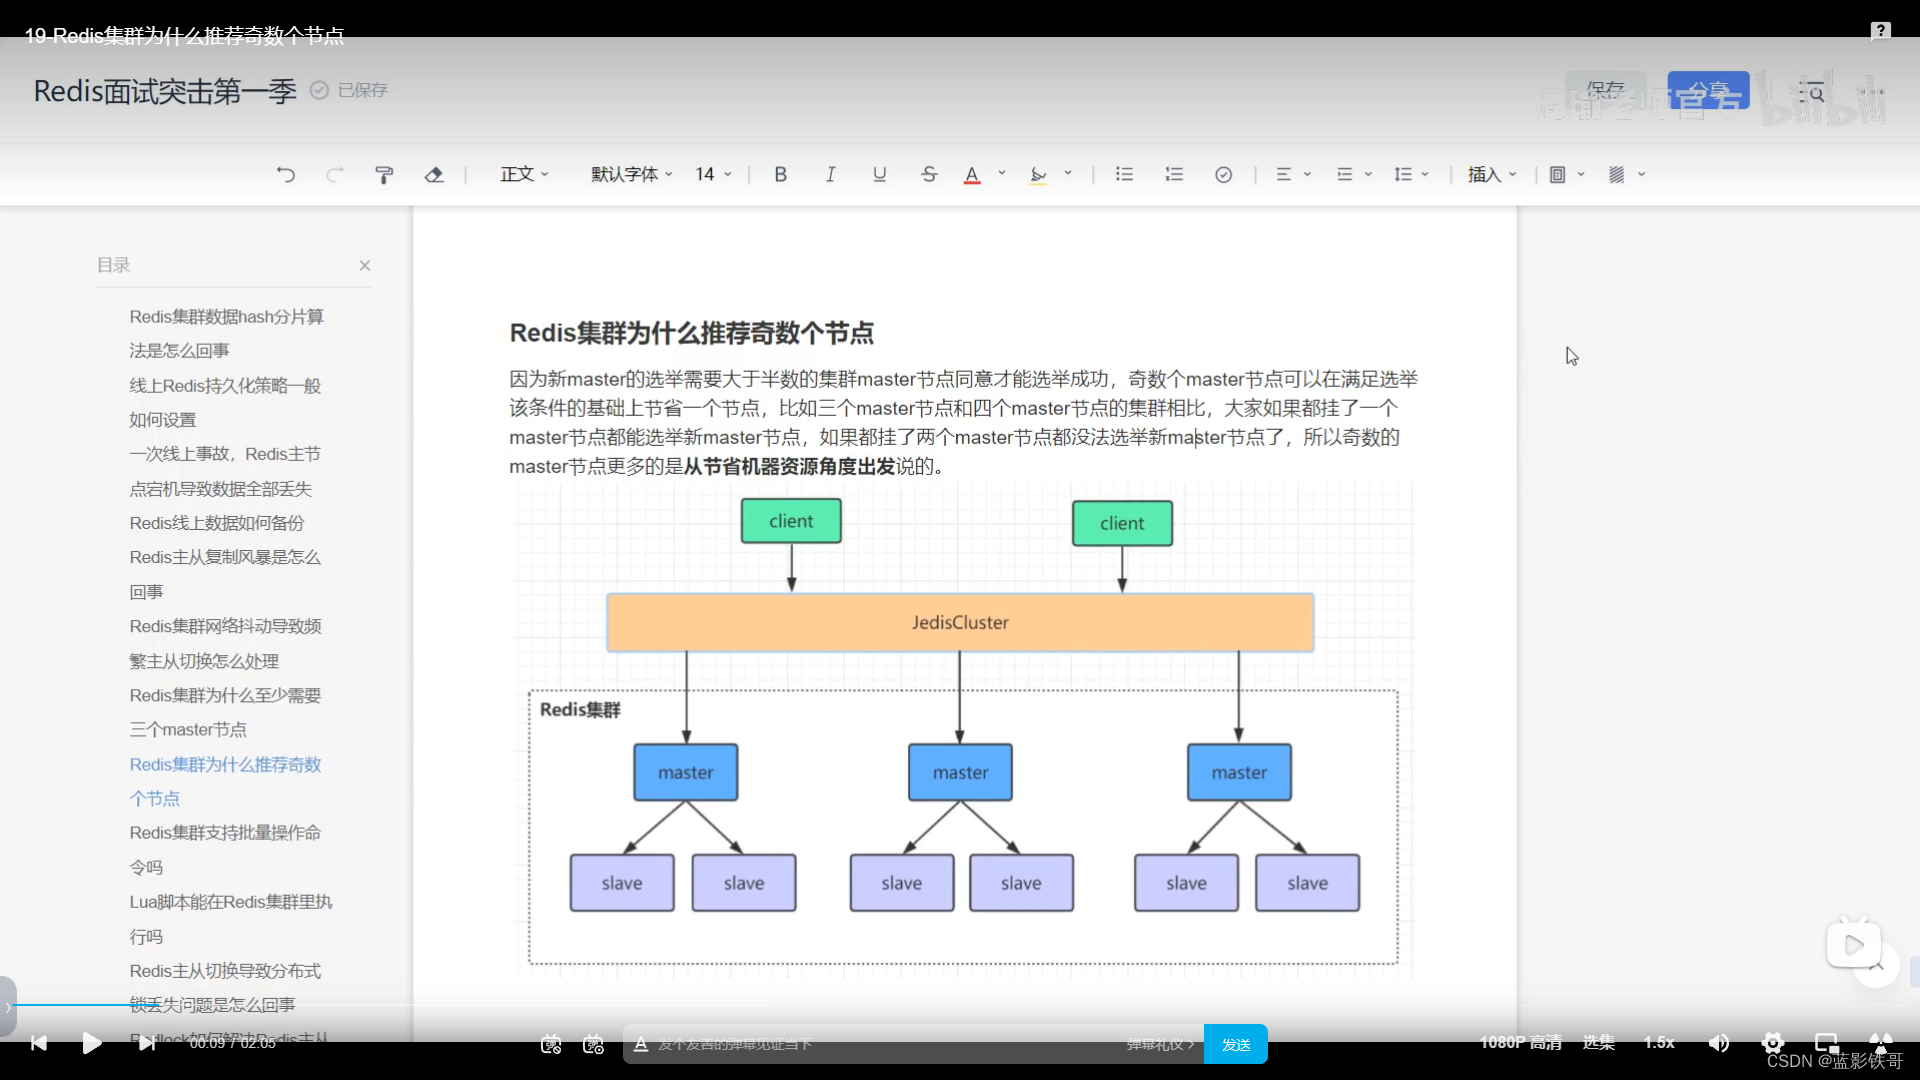Seek along the video progress bar

960,1004
